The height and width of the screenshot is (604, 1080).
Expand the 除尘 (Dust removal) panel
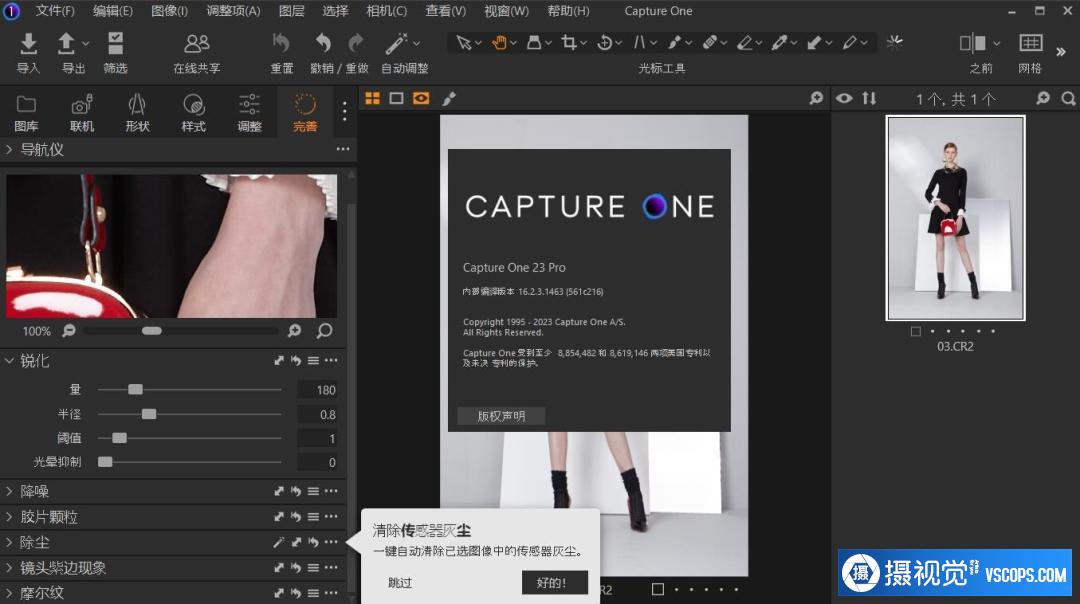9,542
